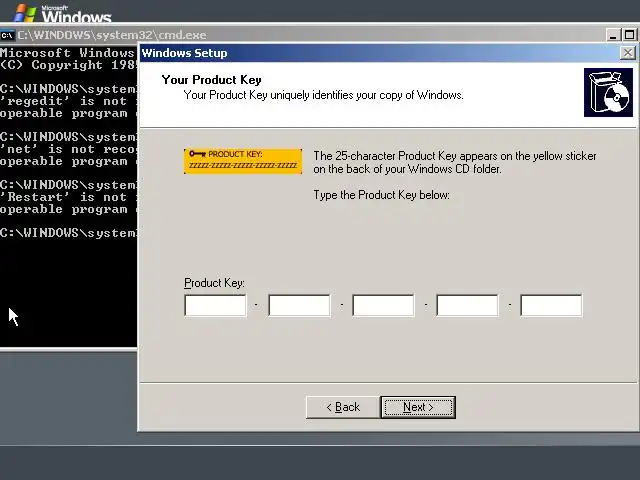Click the fourth Product Key input box
The height and width of the screenshot is (480, 640).
[467, 305]
